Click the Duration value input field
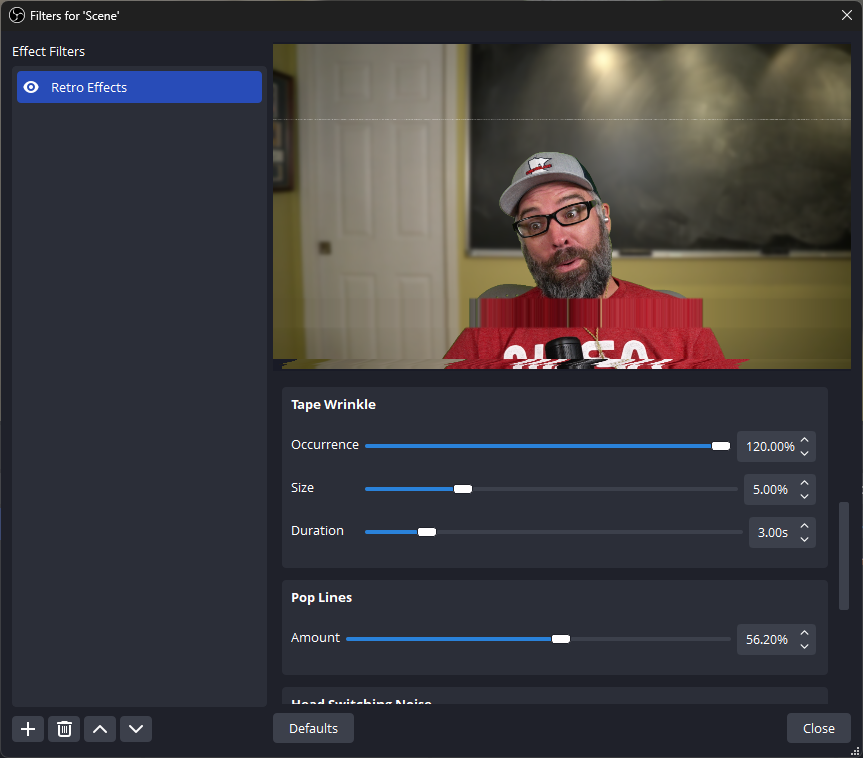Viewport: 863px width, 758px height. pos(772,533)
